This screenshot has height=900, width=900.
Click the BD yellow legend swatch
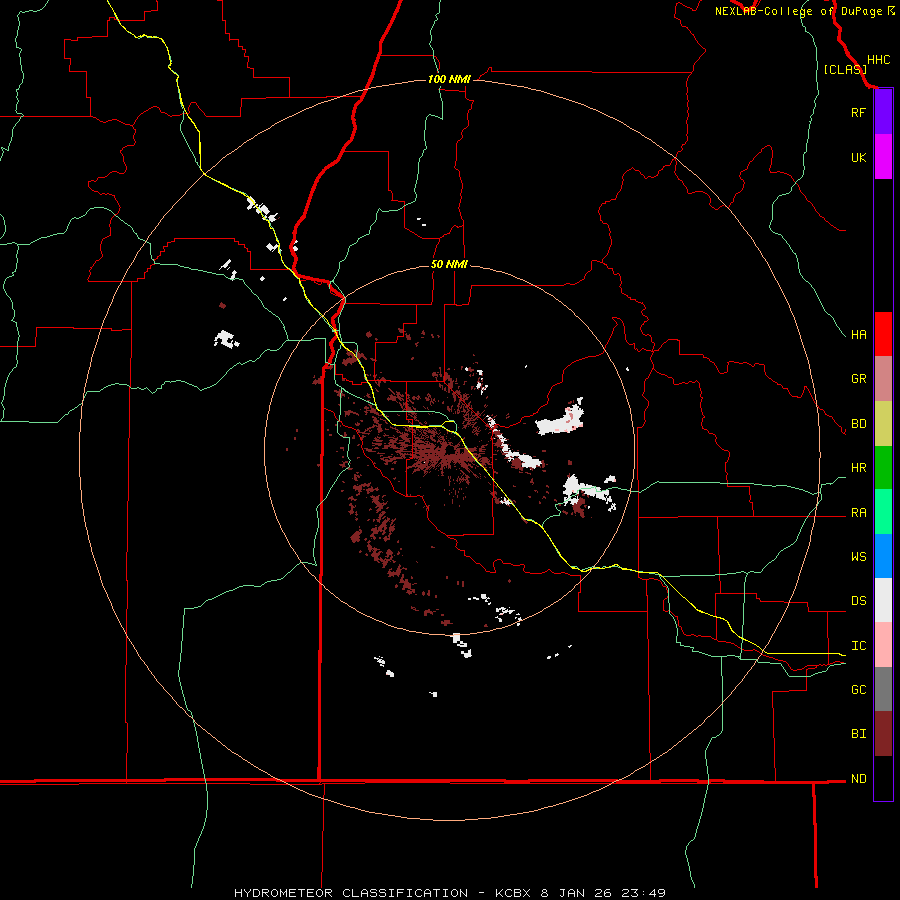[883, 424]
